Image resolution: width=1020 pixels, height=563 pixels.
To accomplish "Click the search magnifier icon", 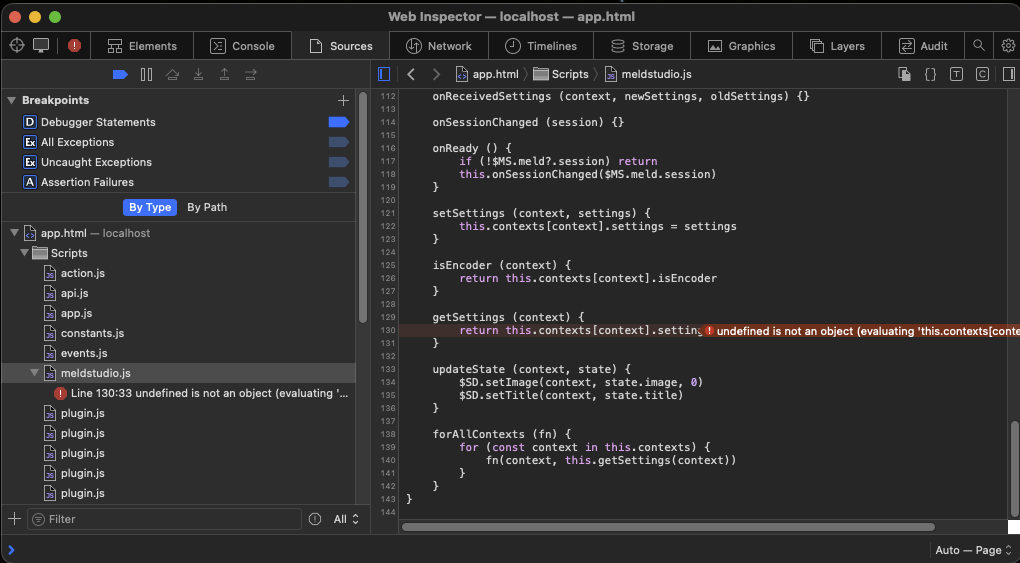I will coord(979,45).
